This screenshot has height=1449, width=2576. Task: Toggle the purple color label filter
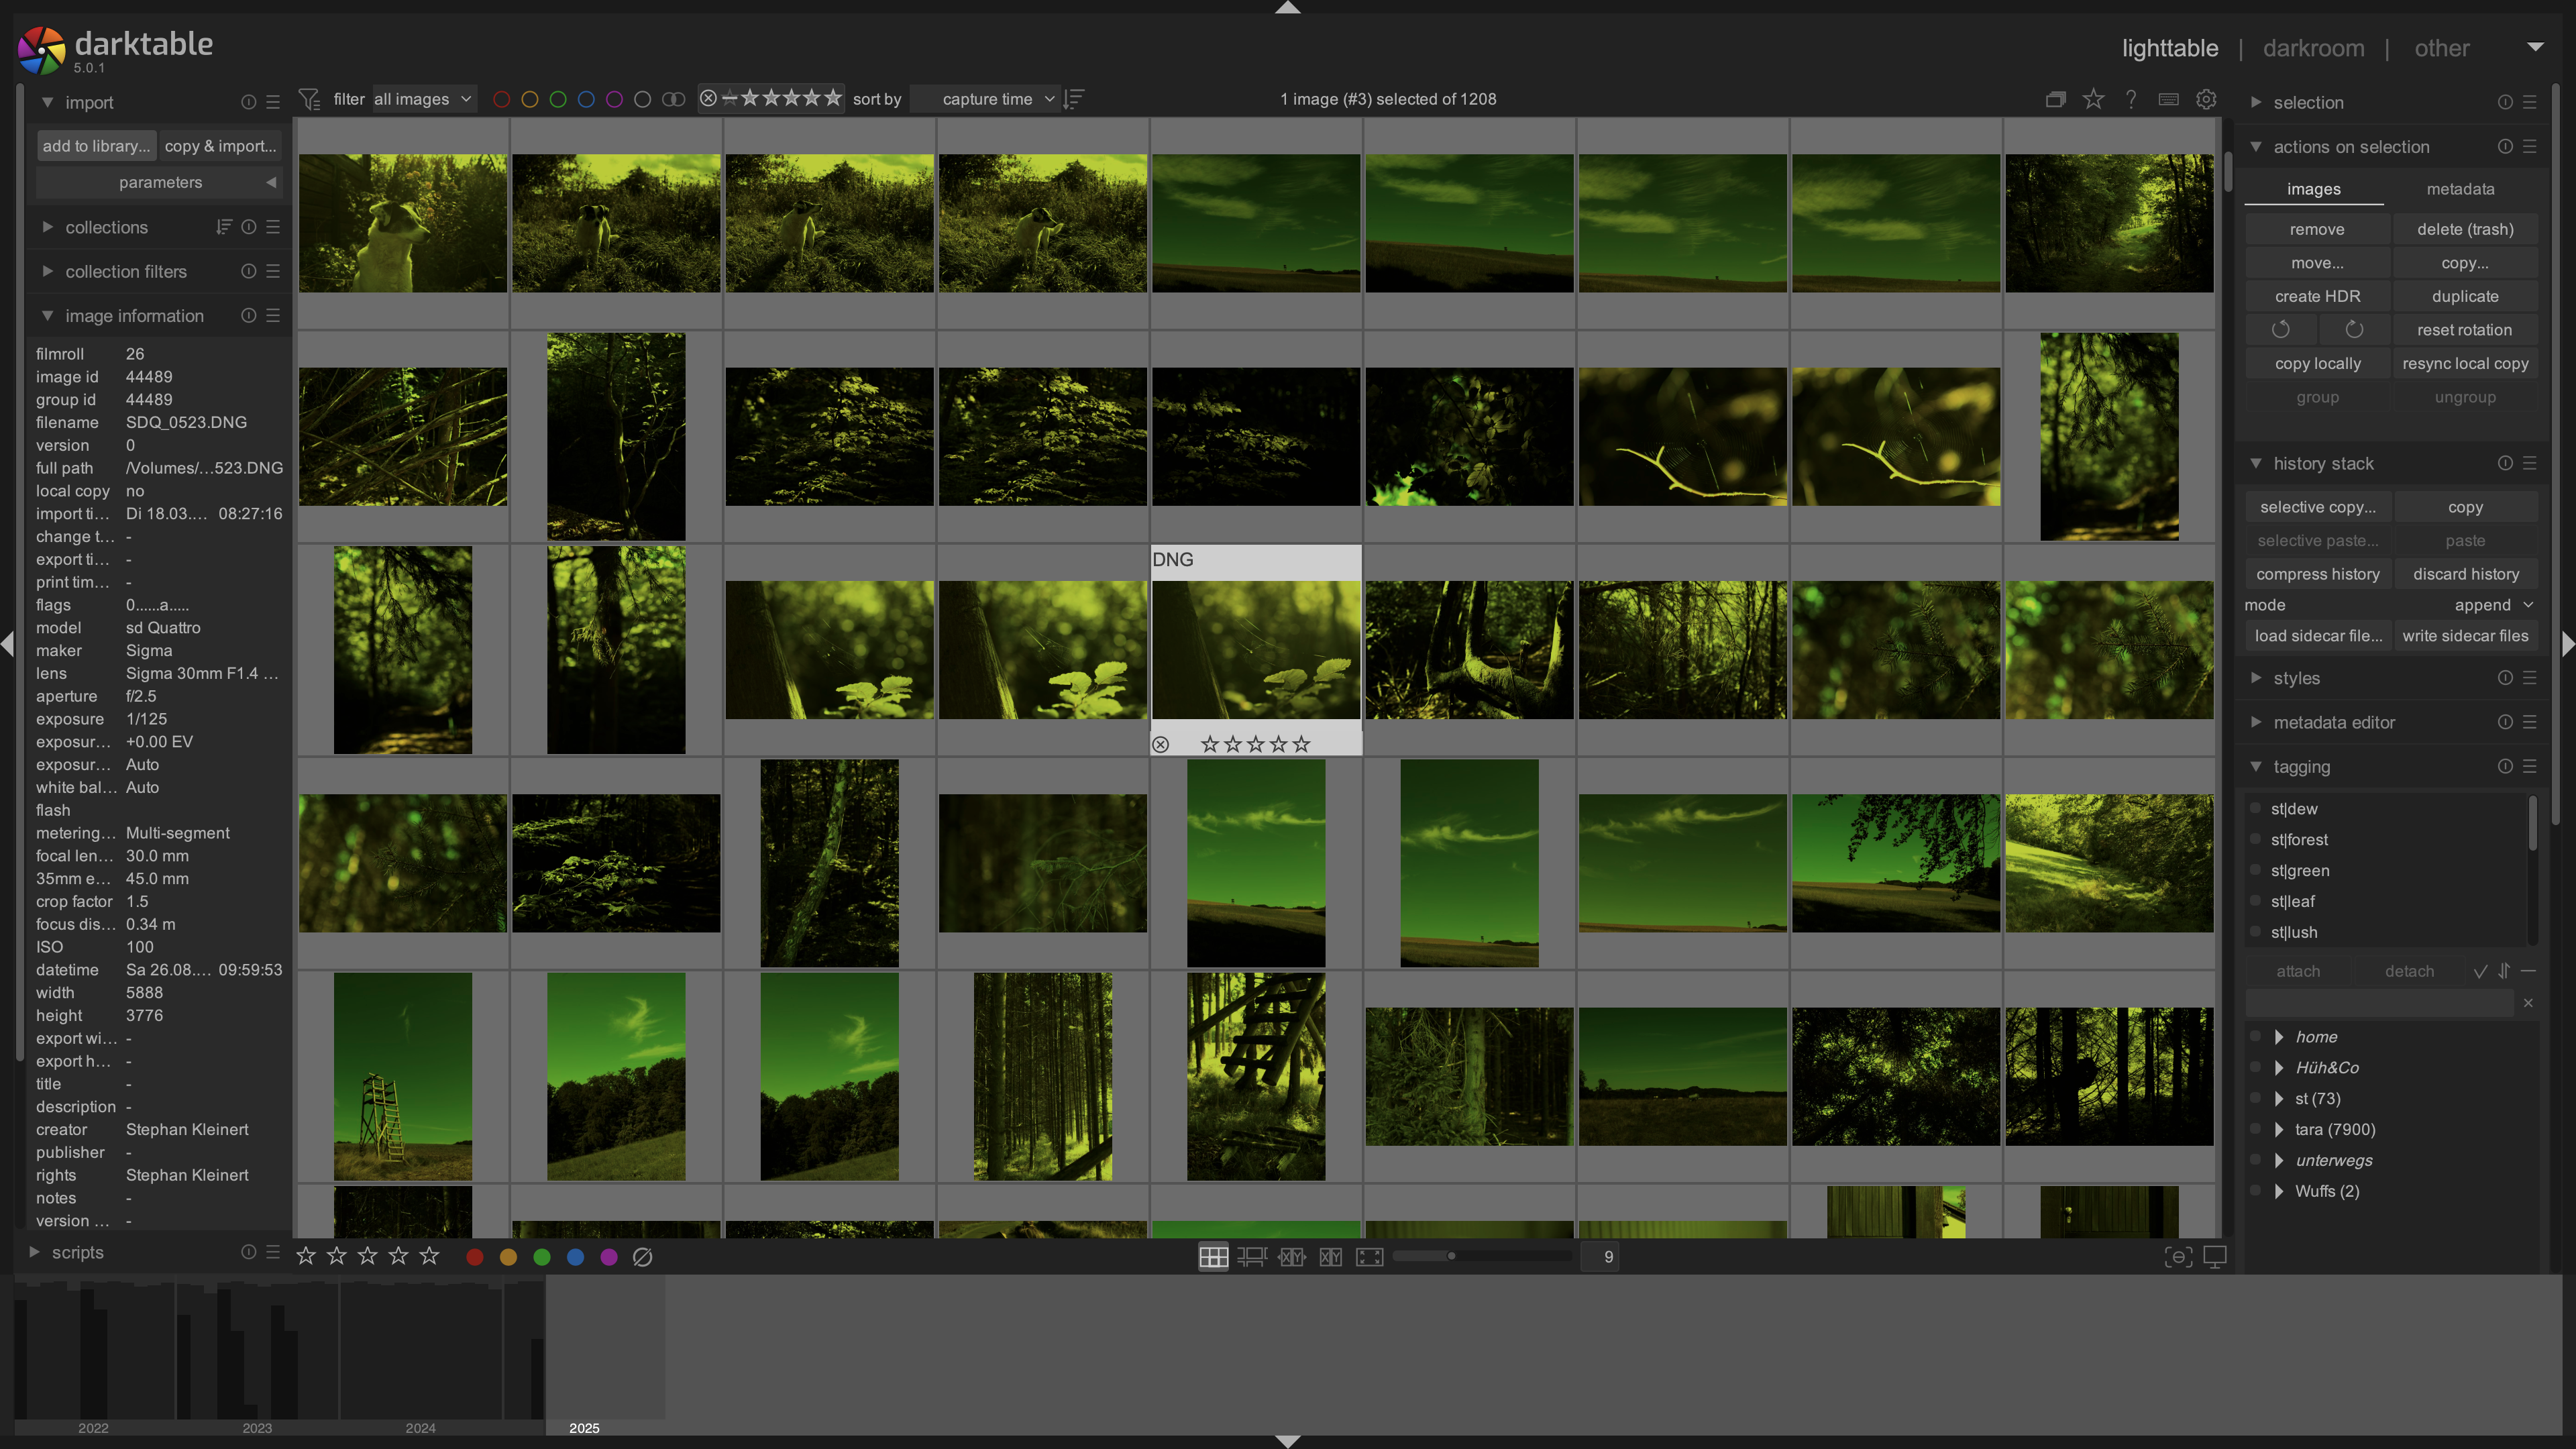click(x=614, y=99)
